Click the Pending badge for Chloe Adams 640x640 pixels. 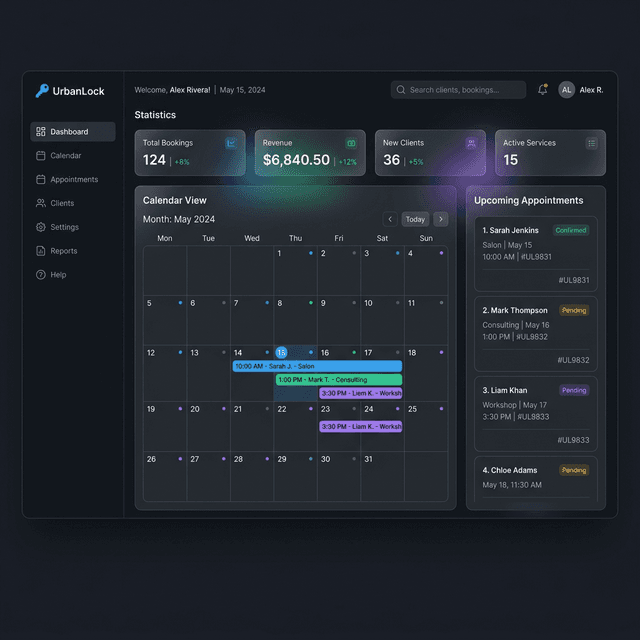(x=574, y=470)
